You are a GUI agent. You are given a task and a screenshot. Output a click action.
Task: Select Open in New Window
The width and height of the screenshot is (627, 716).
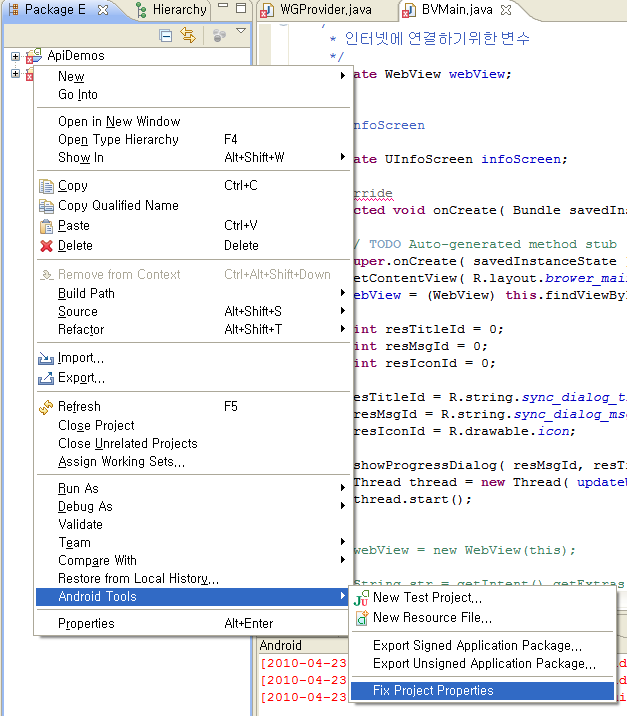coord(193,121)
